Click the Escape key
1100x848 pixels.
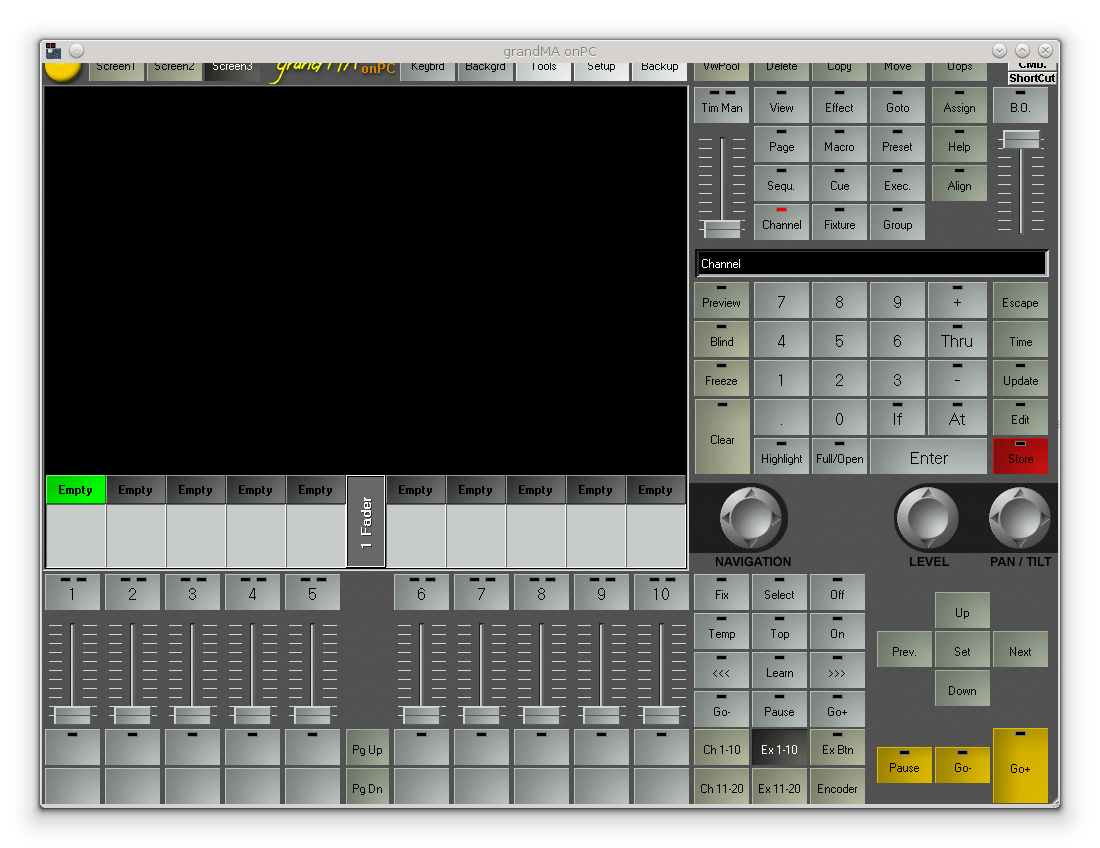click(1020, 300)
